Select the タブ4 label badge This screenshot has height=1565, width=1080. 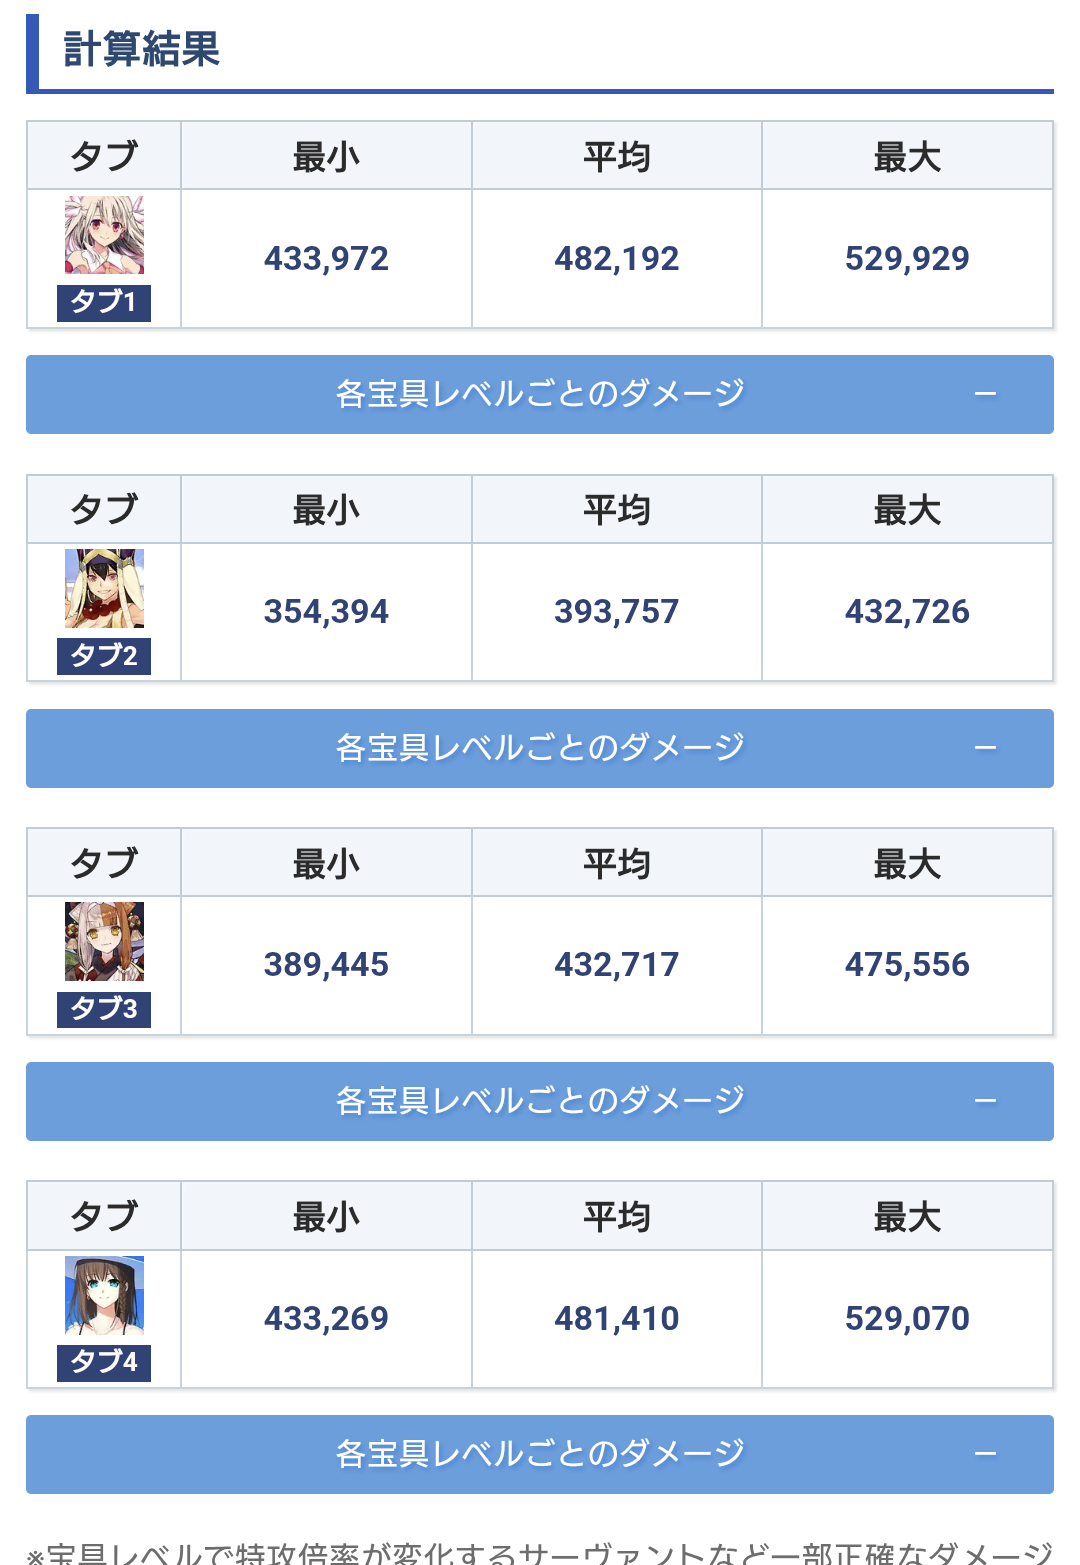104,1362
